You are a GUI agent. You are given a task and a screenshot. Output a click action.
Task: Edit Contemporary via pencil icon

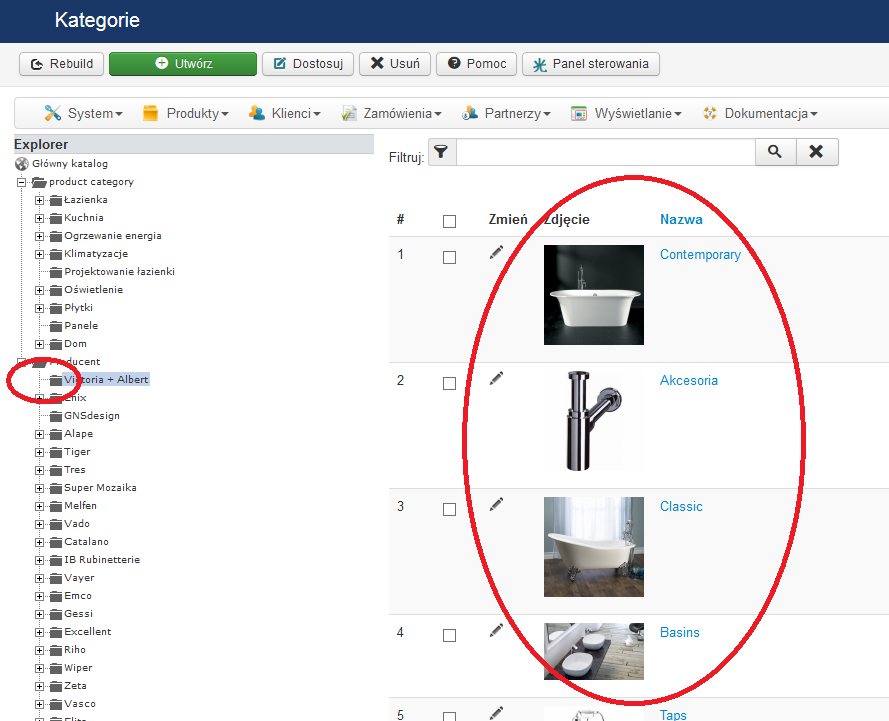(x=496, y=253)
